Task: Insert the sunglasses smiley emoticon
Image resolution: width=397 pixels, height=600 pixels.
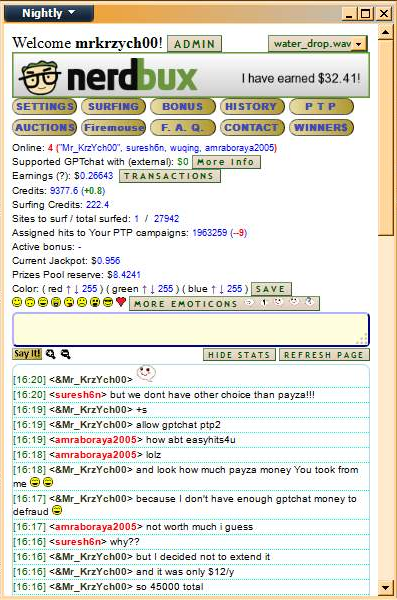Action: coord(108,302)
